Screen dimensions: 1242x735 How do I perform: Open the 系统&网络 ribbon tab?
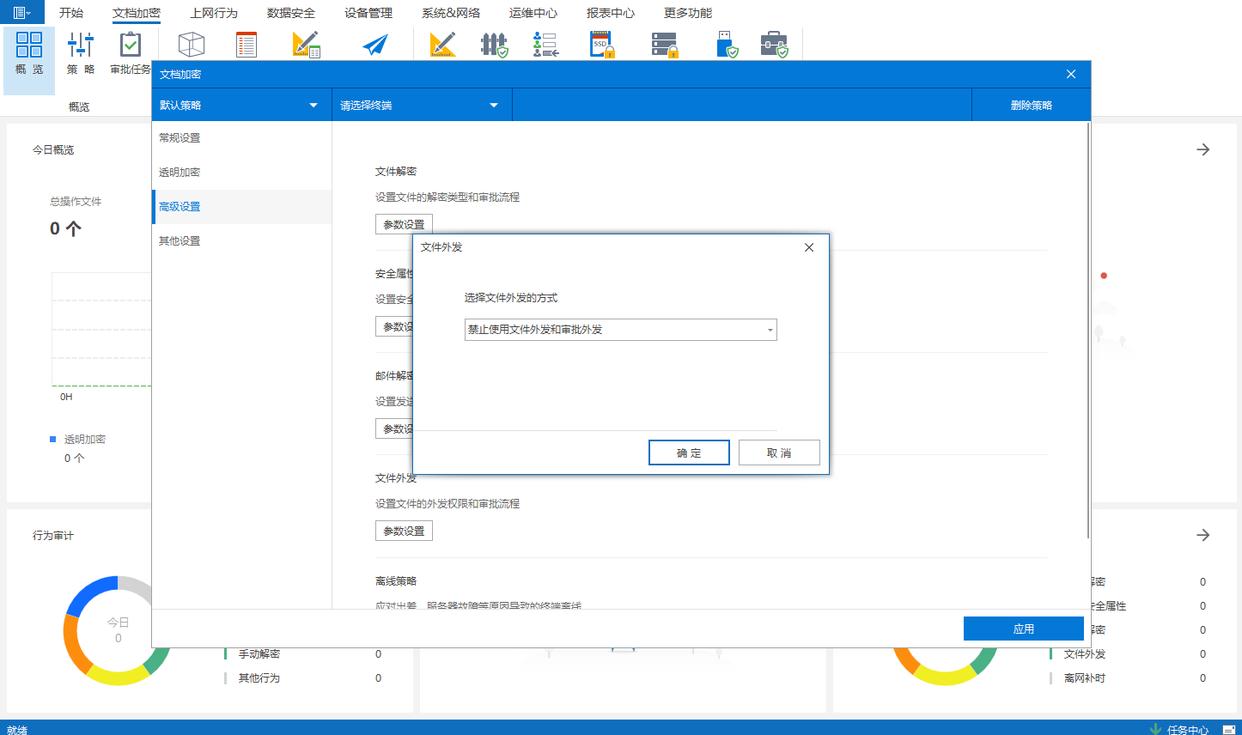pyautogui.click(x=450, y=13)
